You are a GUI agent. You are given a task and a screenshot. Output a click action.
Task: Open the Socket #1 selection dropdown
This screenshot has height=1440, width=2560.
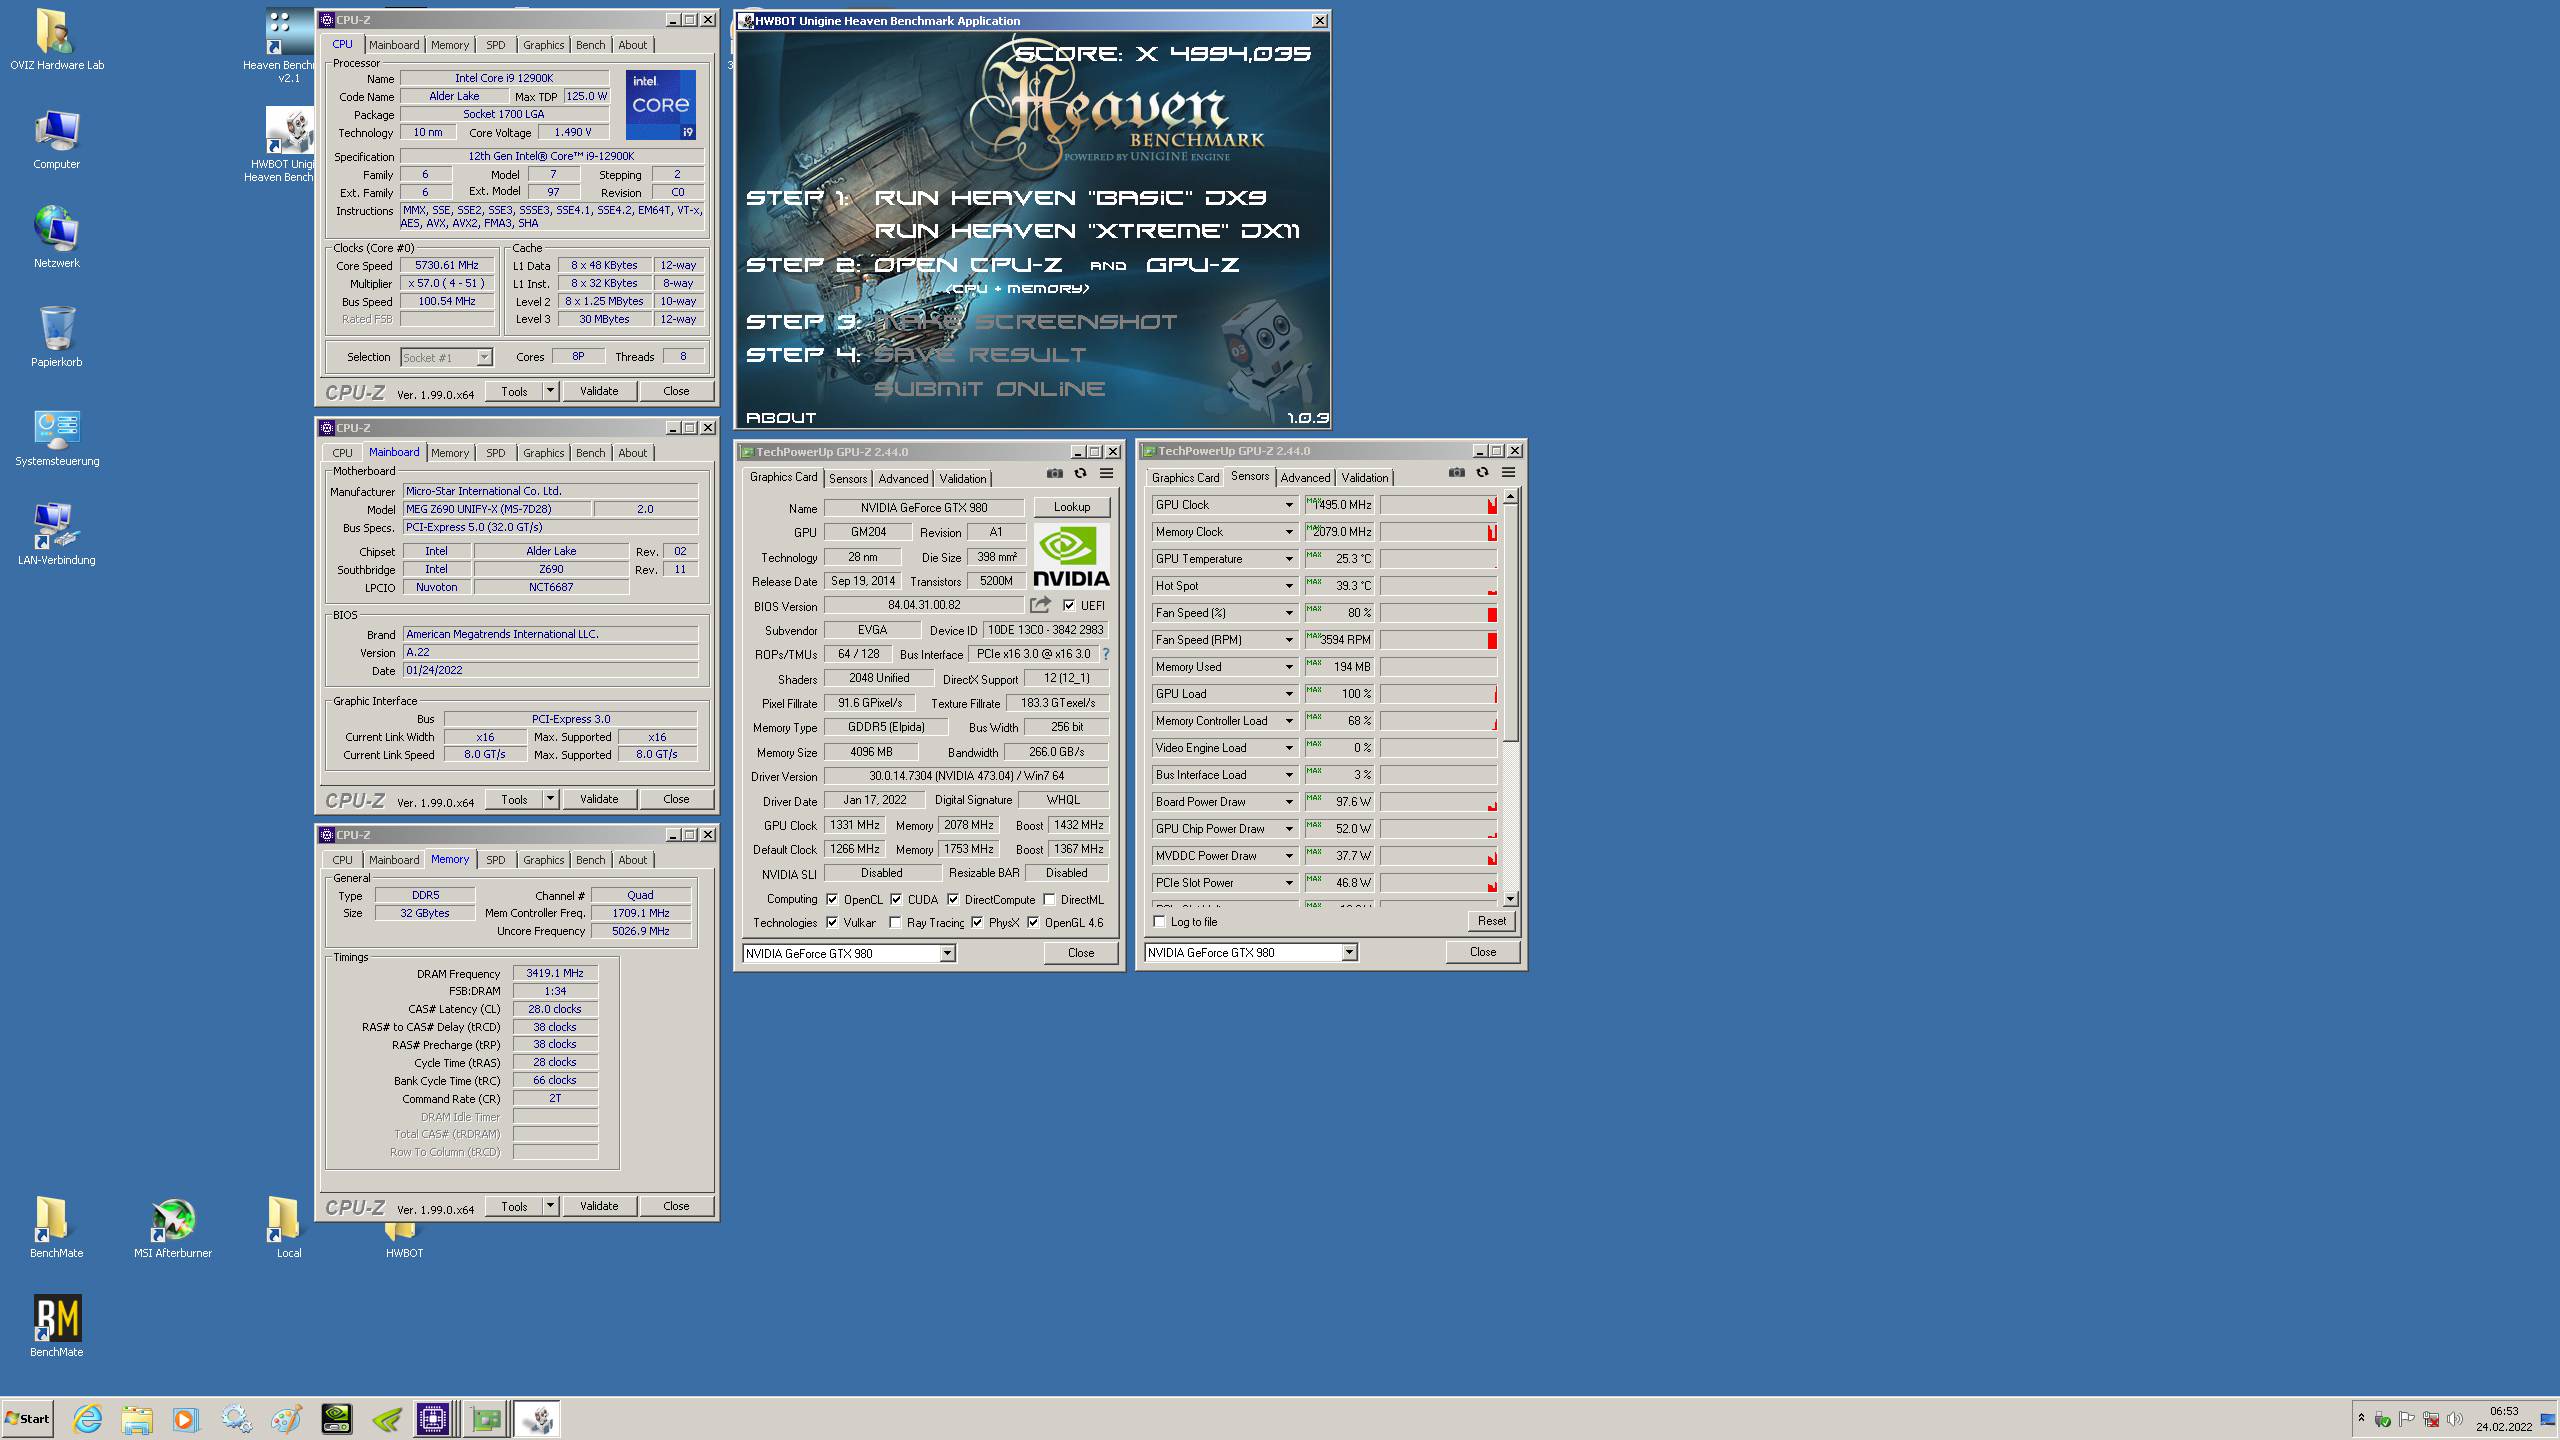tap(484, 357)
